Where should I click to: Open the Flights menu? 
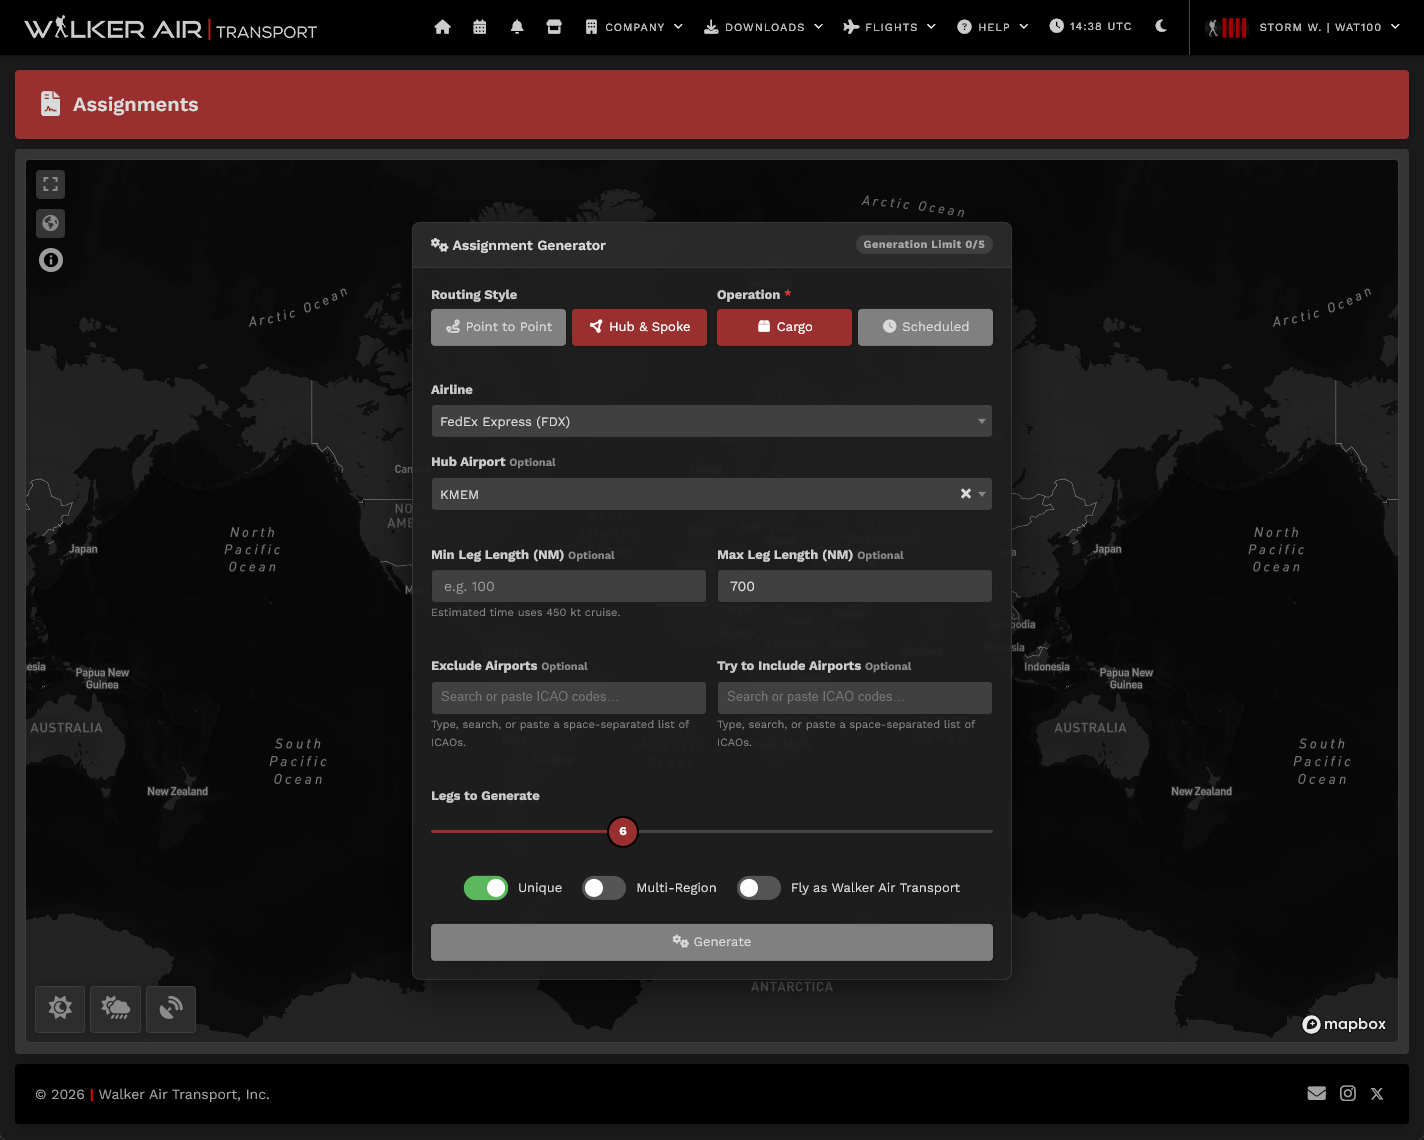(890, 27)
